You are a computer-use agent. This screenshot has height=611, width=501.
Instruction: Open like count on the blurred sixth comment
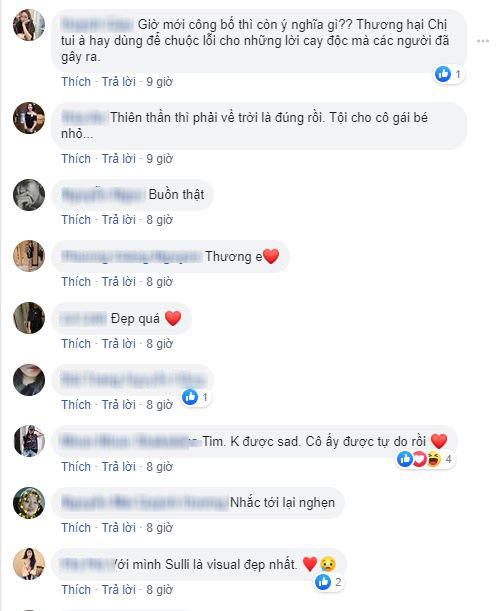196,397
